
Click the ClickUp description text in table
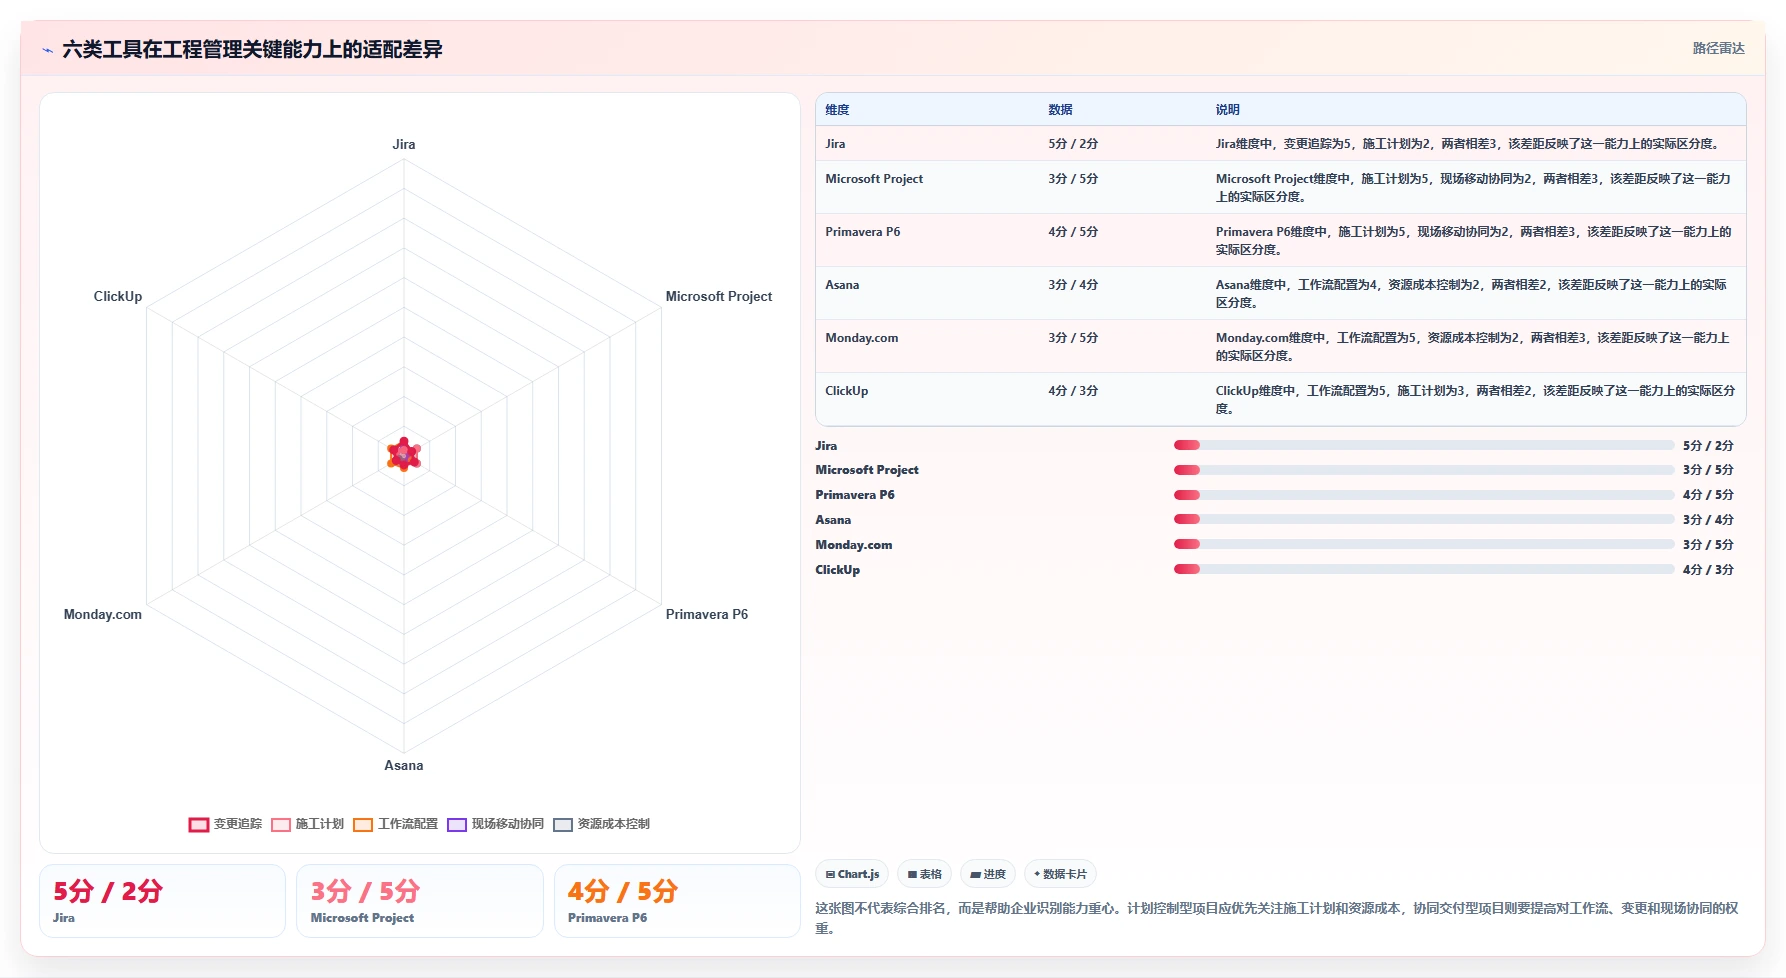point(1475,400)
